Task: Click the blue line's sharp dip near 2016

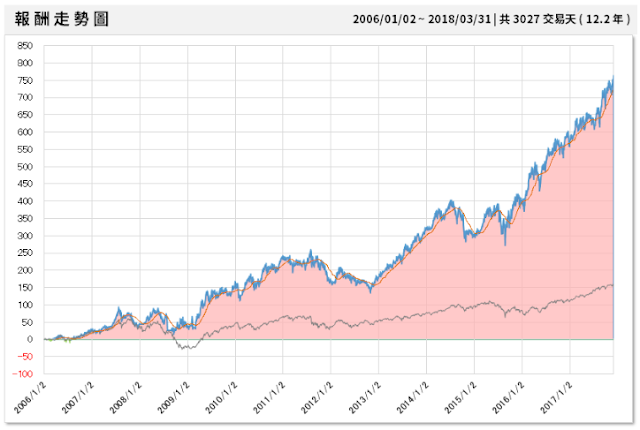Action: [505, 244]
